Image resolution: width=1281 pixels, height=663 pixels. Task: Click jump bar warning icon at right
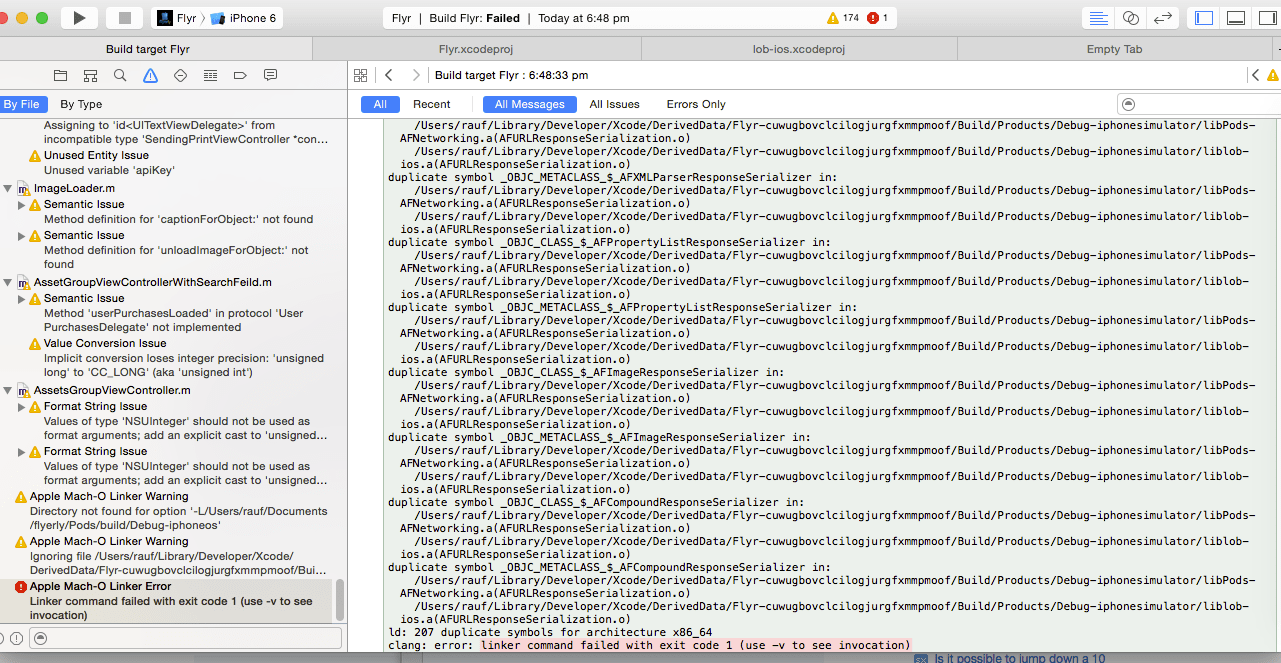[x=1273, y=75]
